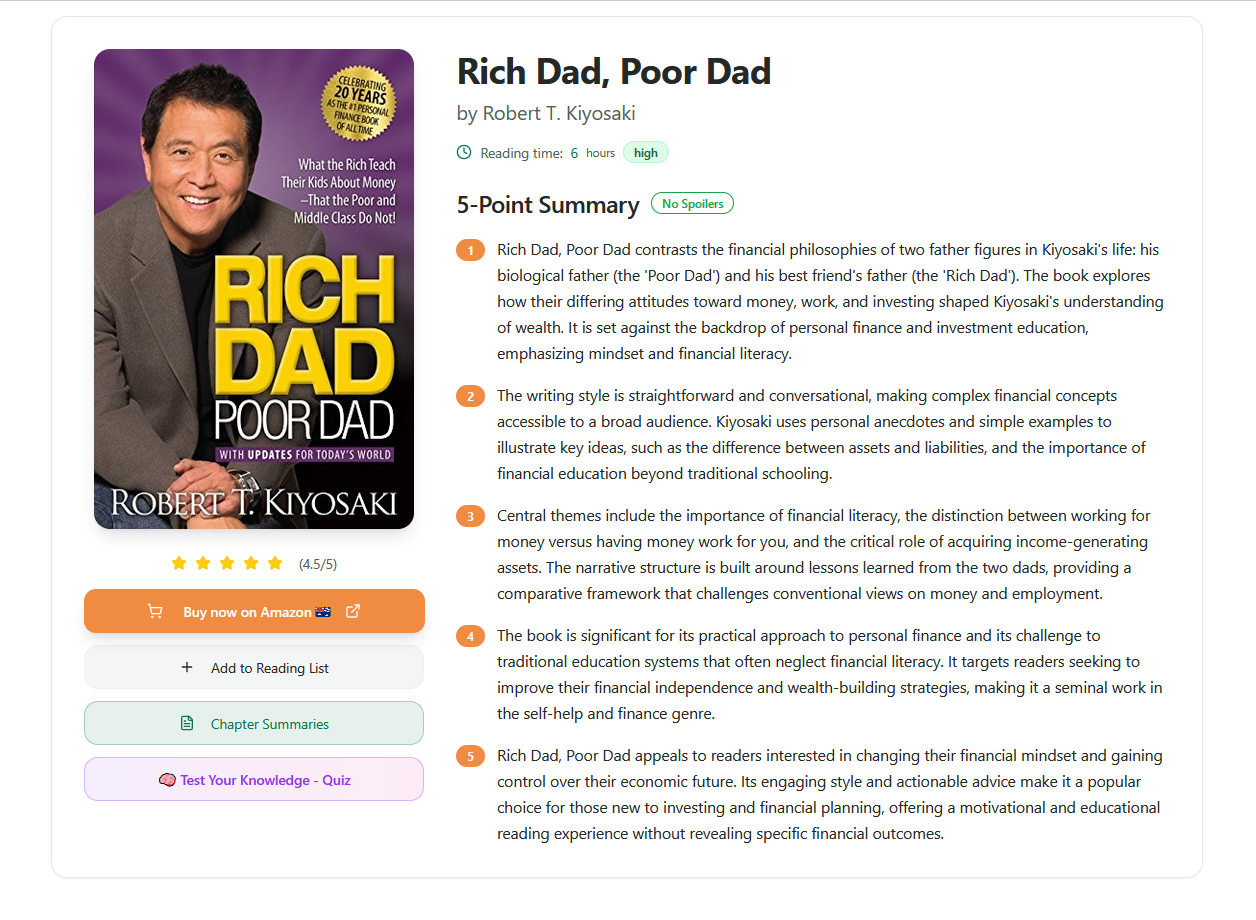1256x920 pixels.
Task: Click the shopping cart icon
Action: tap(155, 611)
